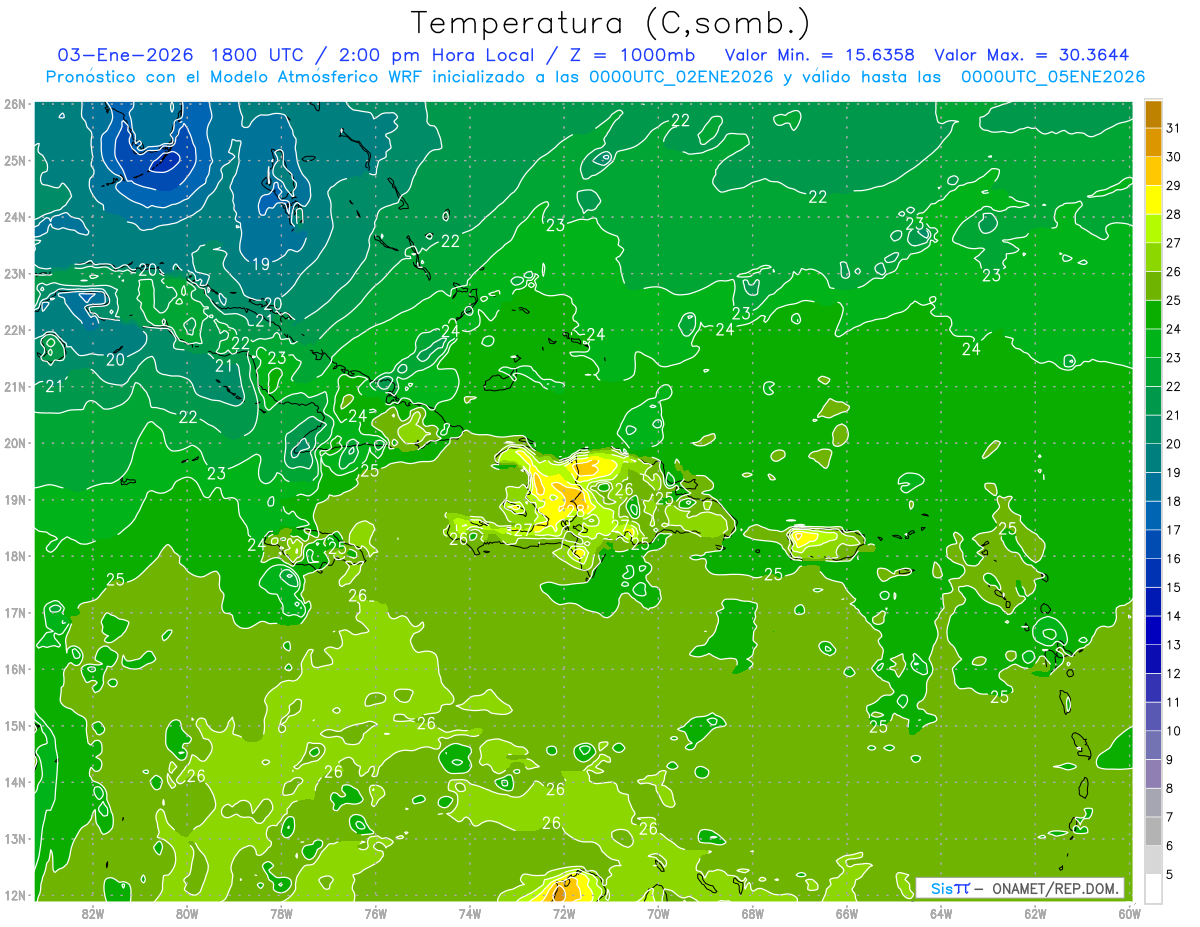Click the ONAMET/REP.DOM. credit label
The image size is (1200, 927).
(1054, 888)
